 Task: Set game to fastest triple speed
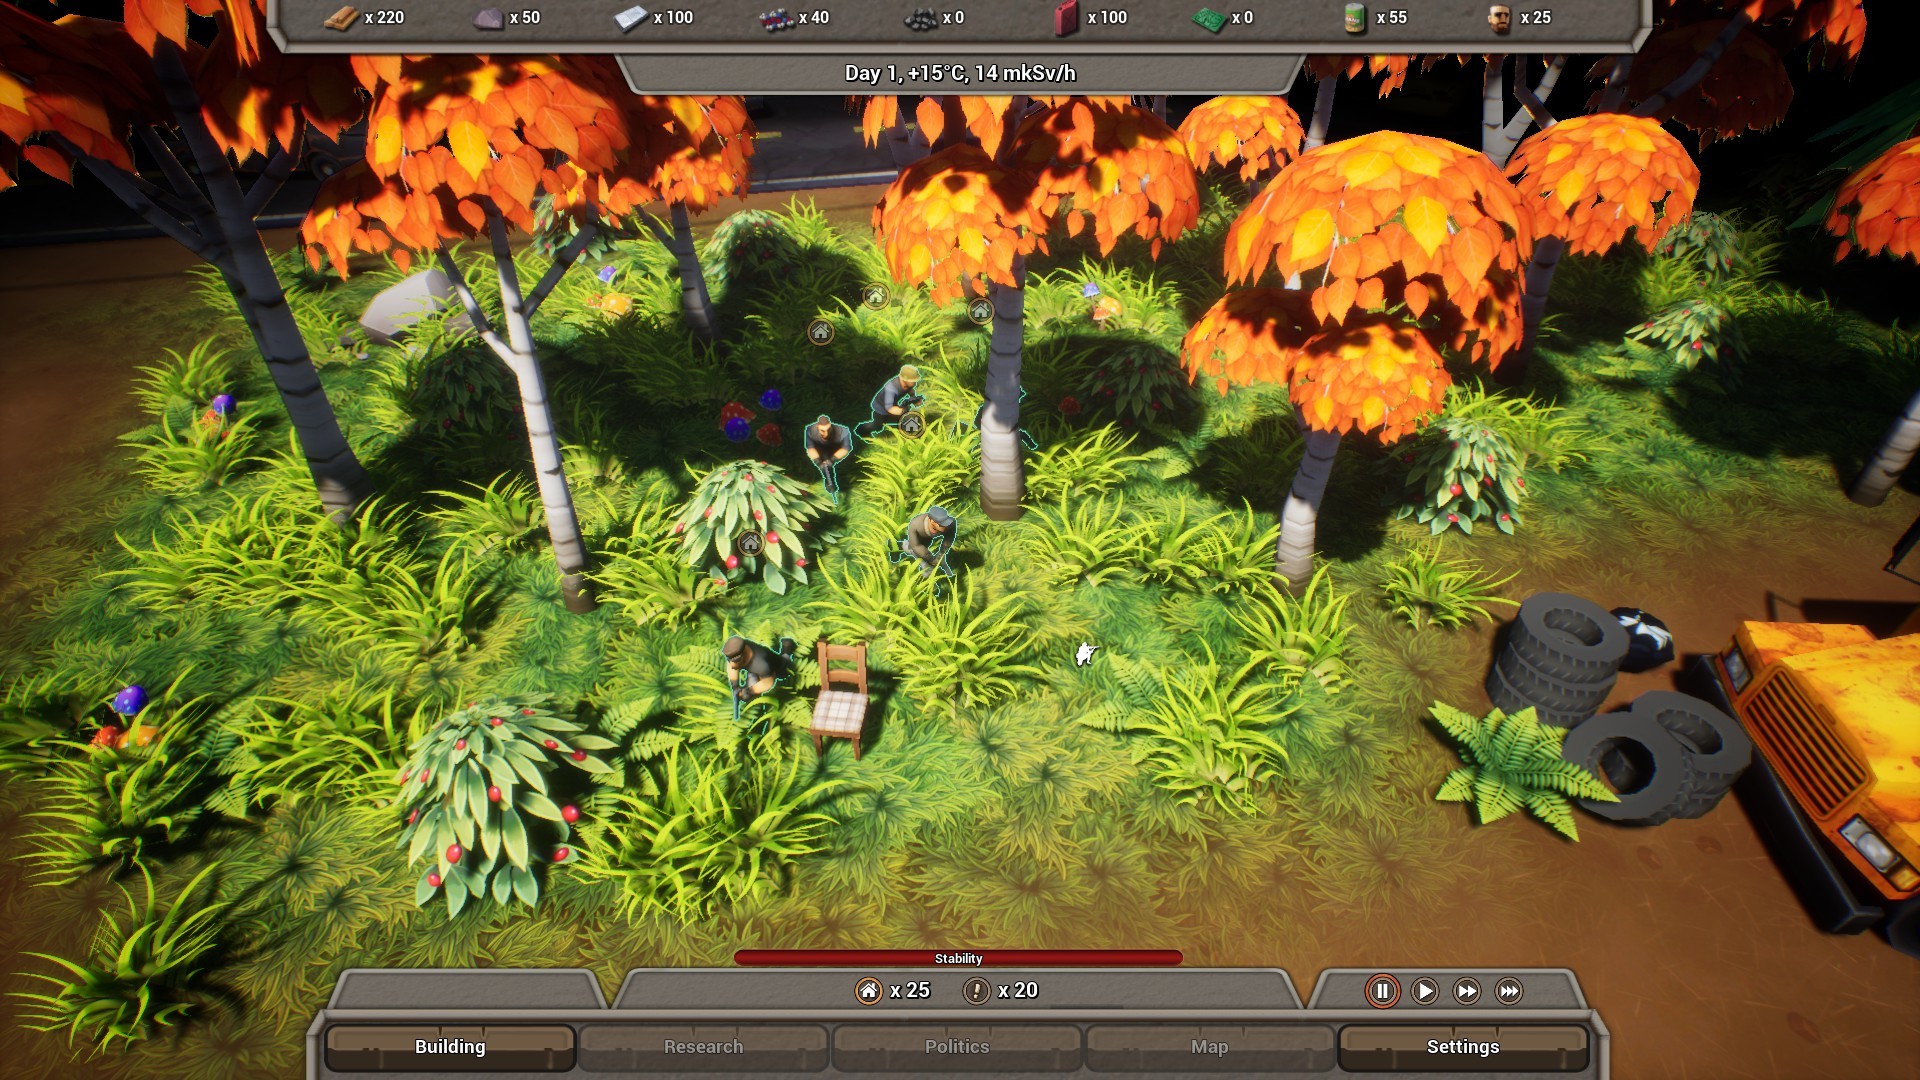click(x=1509, y=991)
